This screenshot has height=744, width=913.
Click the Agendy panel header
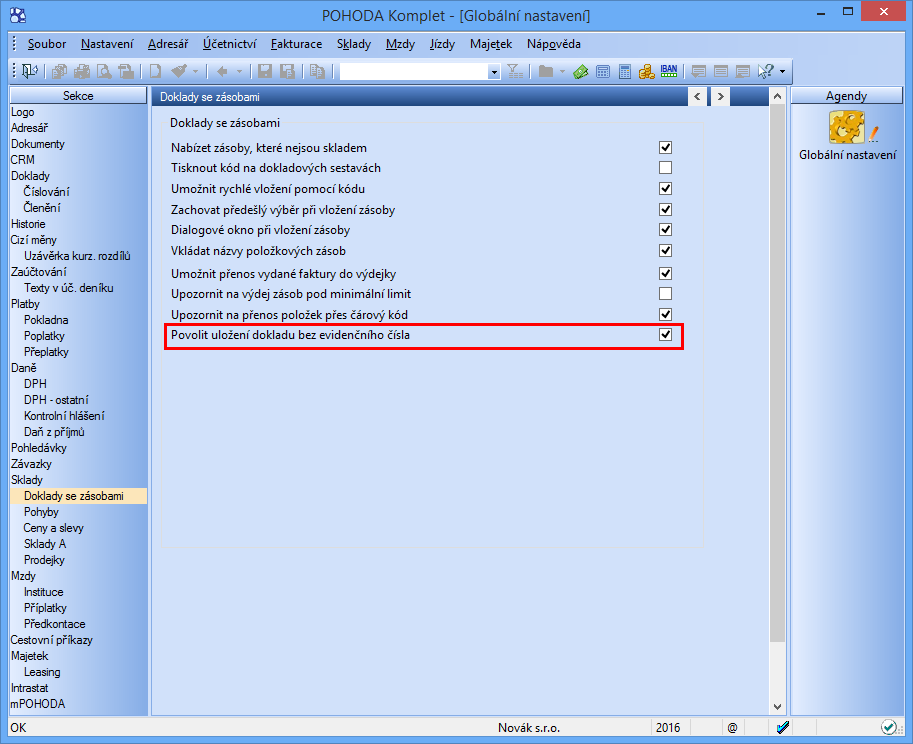(x=846, y=96)
